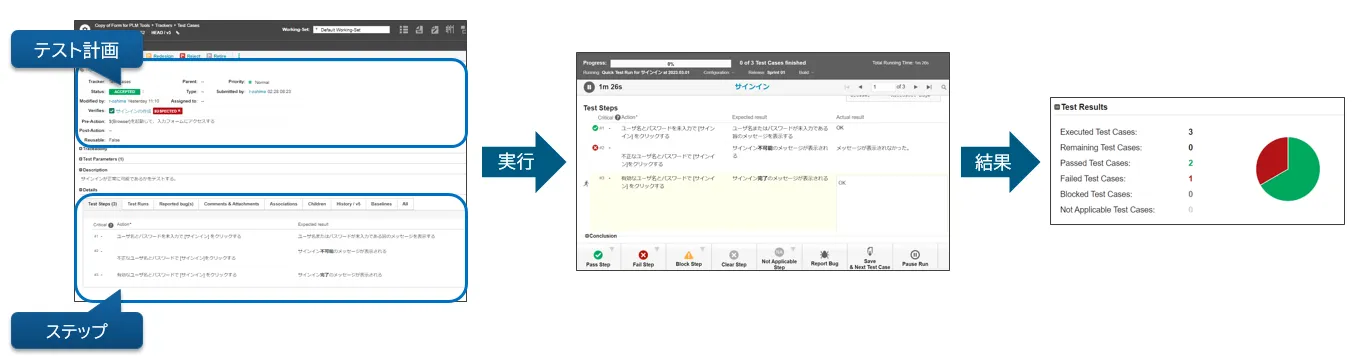
Task: Select the Associations tab
Action: [x=283, y=203]
